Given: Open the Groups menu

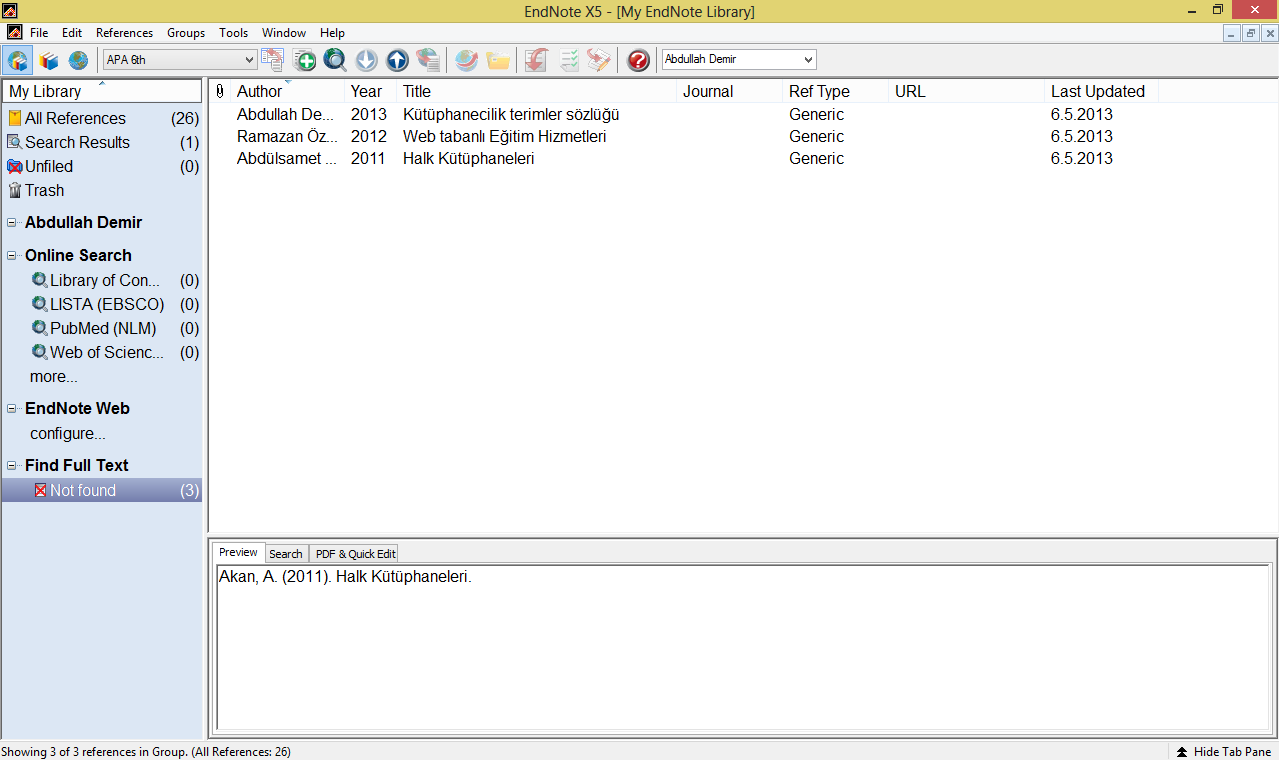Looking at the screenshot, I should pyautogui.click(x=186, y=33).
